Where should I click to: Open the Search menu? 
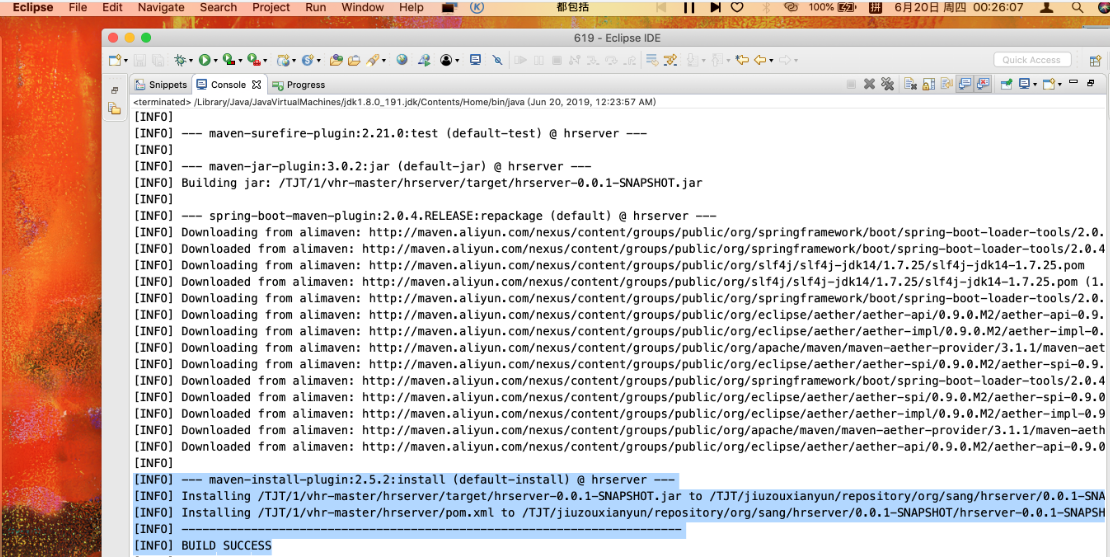pos(218,7)
